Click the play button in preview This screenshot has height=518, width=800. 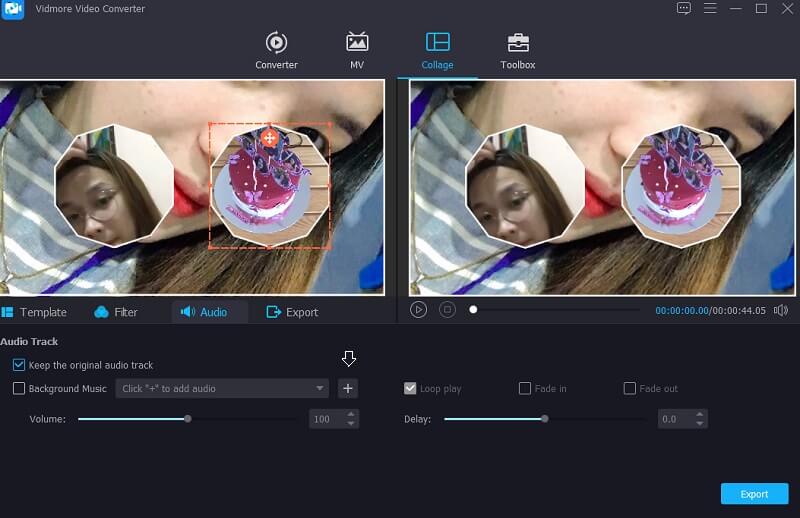tap(419, 310)
